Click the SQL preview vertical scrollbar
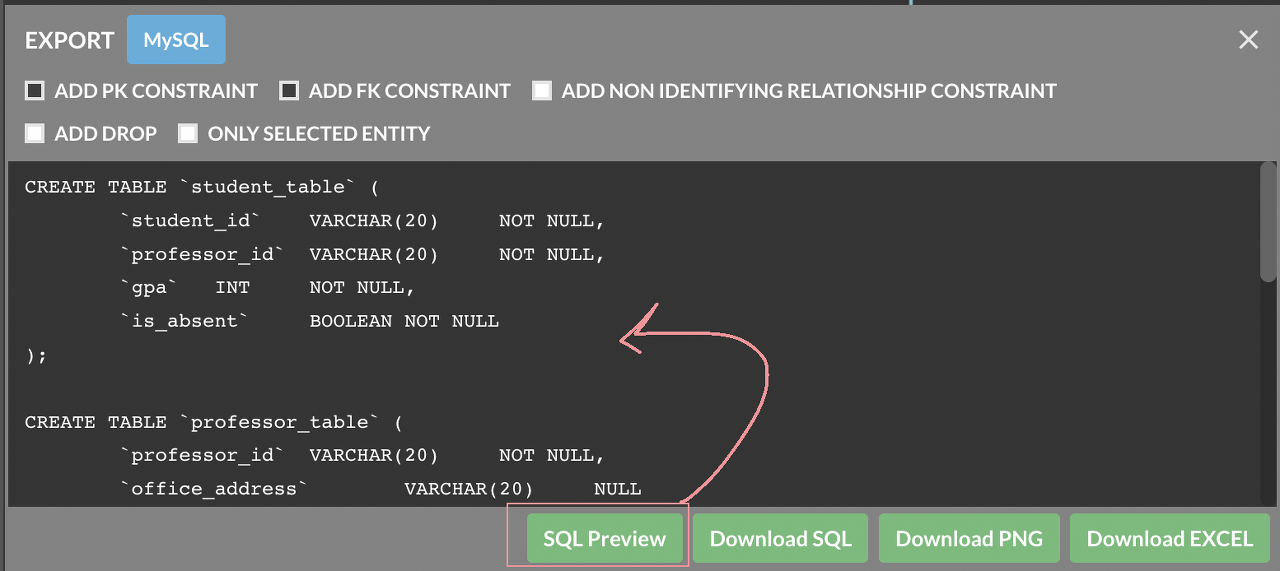 click(1268, 220)
